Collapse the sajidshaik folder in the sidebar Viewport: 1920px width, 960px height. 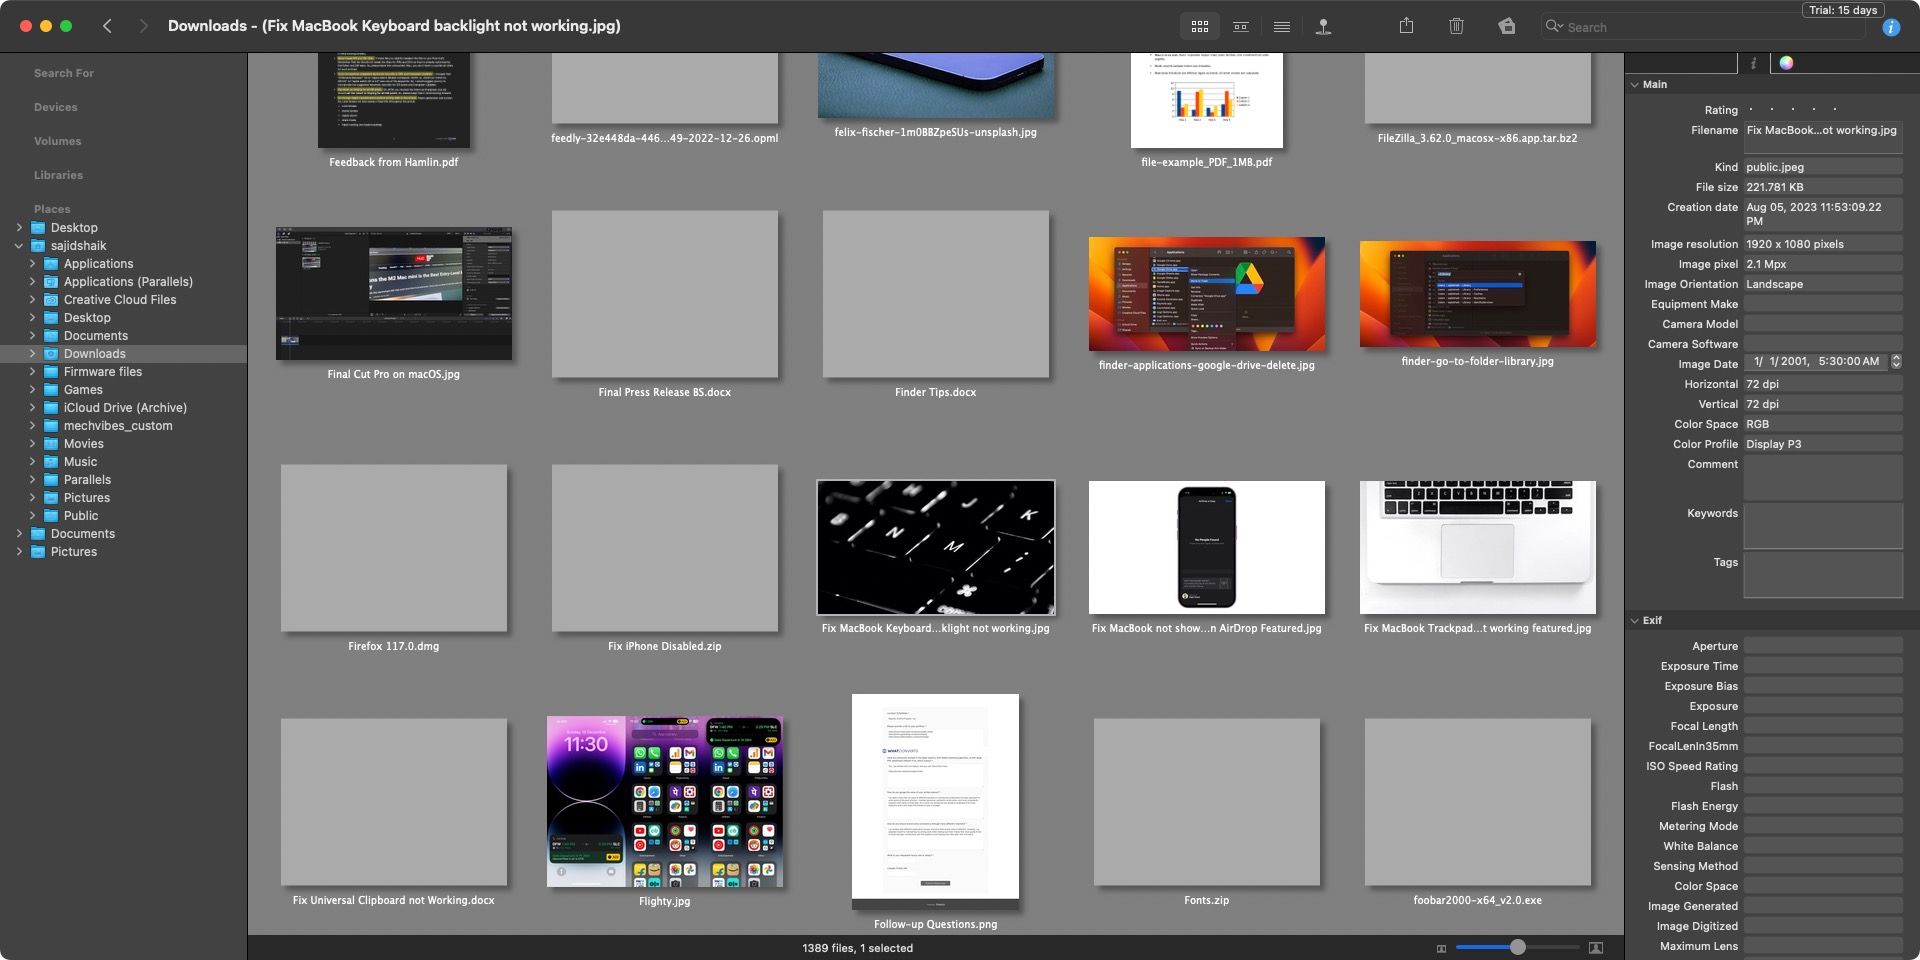tap(19, 245)
